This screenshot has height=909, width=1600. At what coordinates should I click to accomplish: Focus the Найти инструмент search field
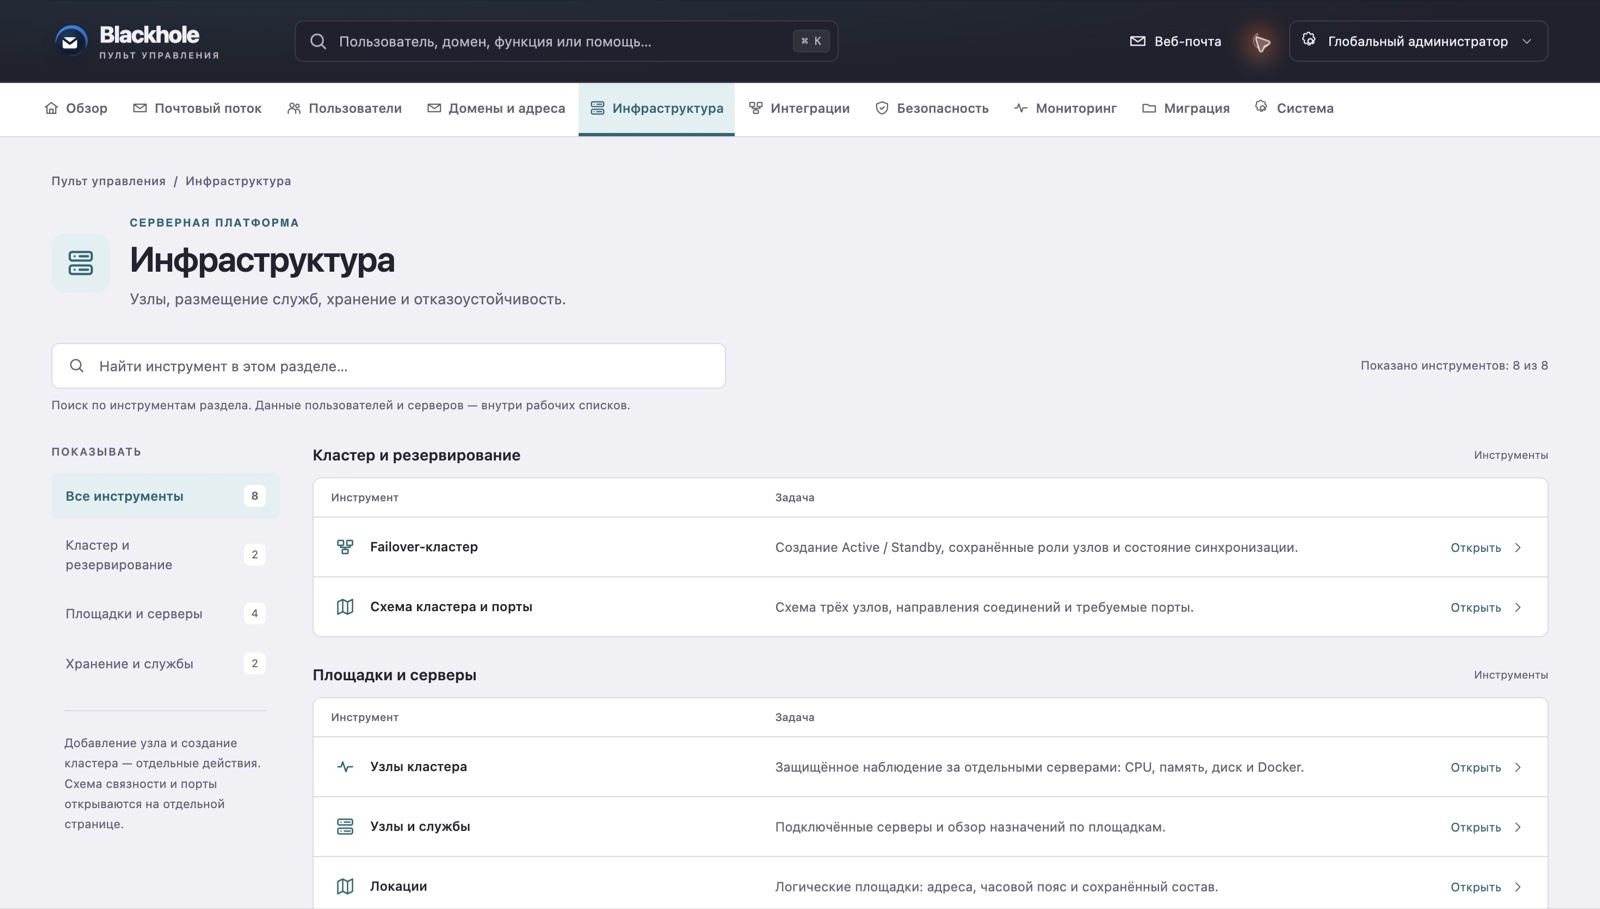point(388,366)
